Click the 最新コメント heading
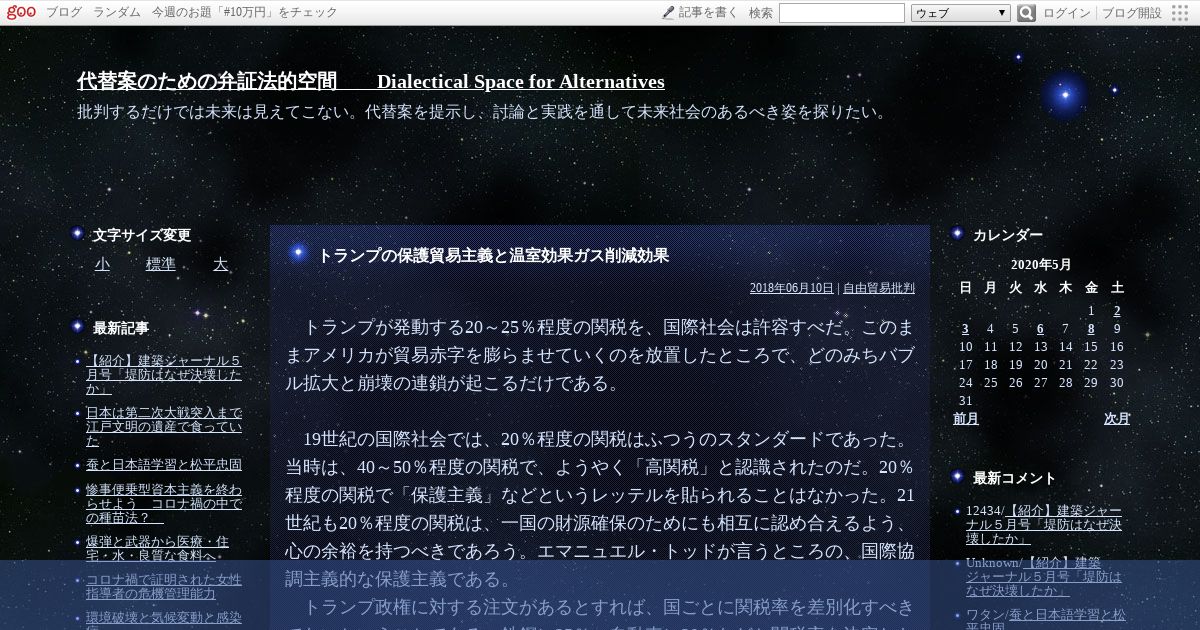Image resolution: width=1200 pixels, height=630 pixels. (x=1014, y=478)
